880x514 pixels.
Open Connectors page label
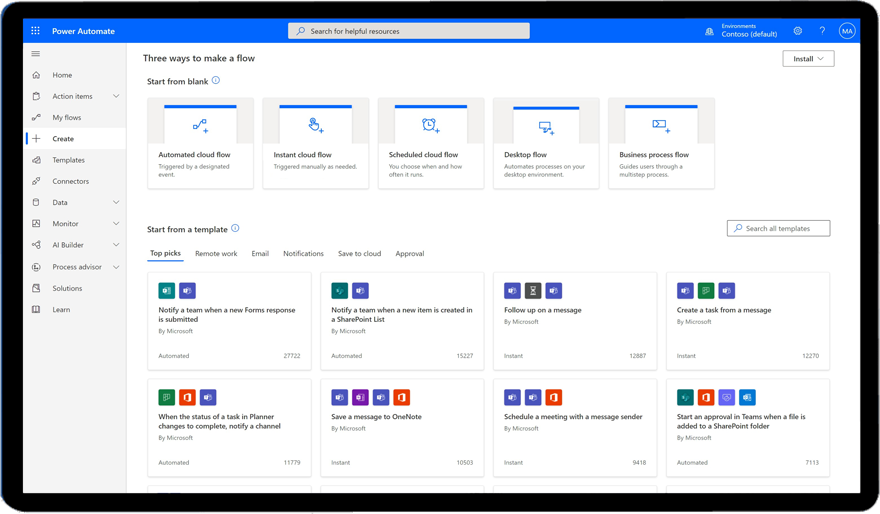click(71, 181)
